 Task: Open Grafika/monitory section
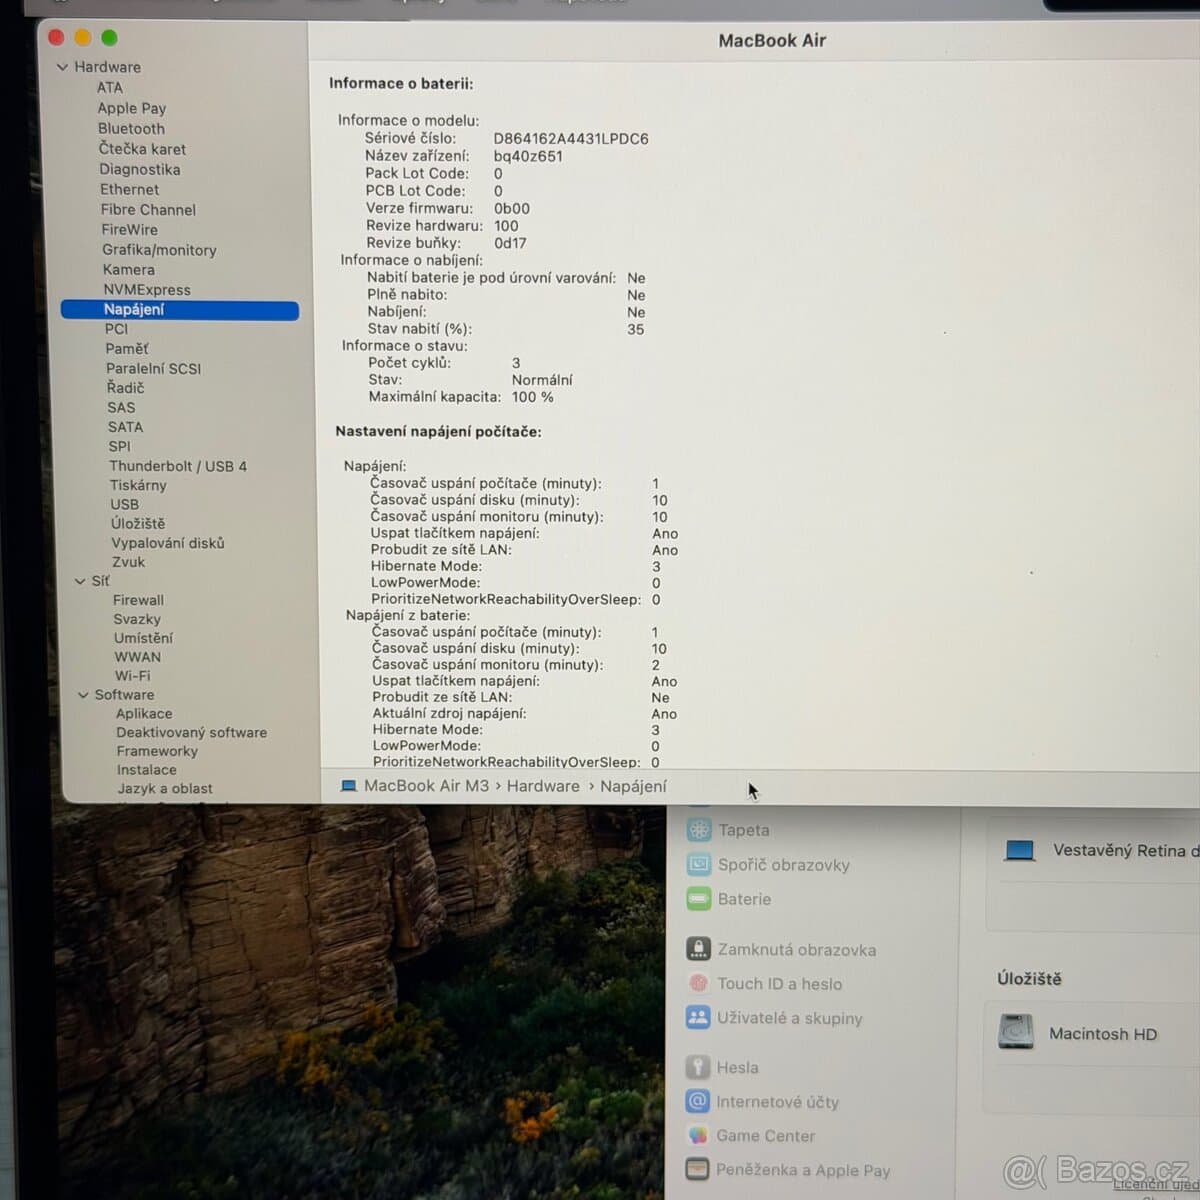[x=159, y=250]
